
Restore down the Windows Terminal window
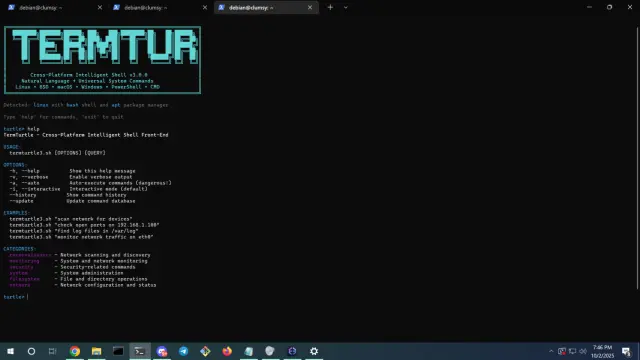[x=609, y=7]
